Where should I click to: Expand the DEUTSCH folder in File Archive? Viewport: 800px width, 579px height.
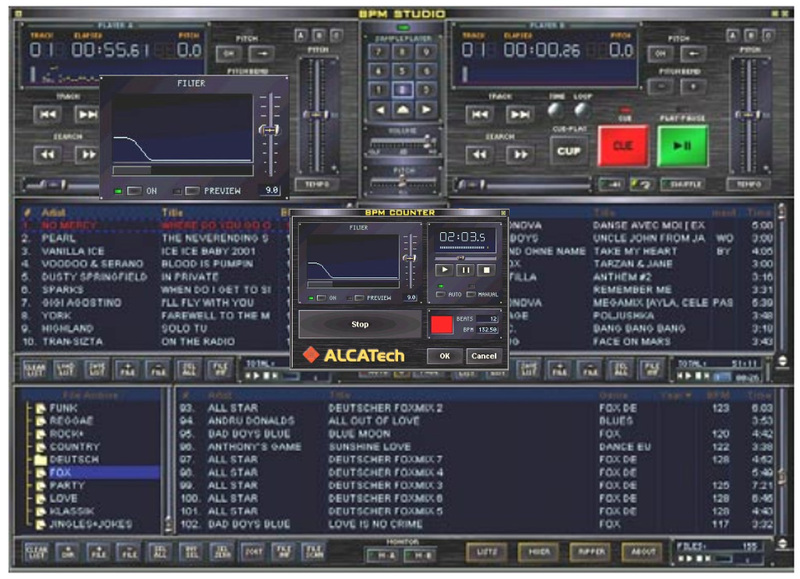74,459
